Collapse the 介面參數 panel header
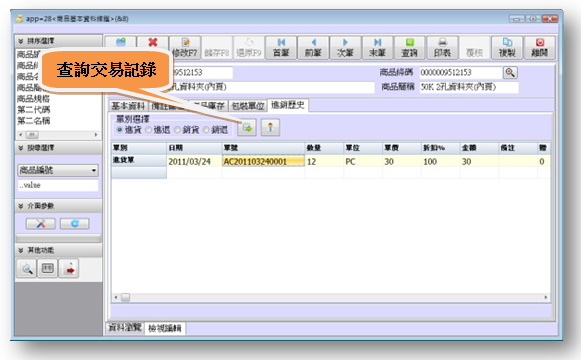The image size is (581, 360). click(59, 206)
